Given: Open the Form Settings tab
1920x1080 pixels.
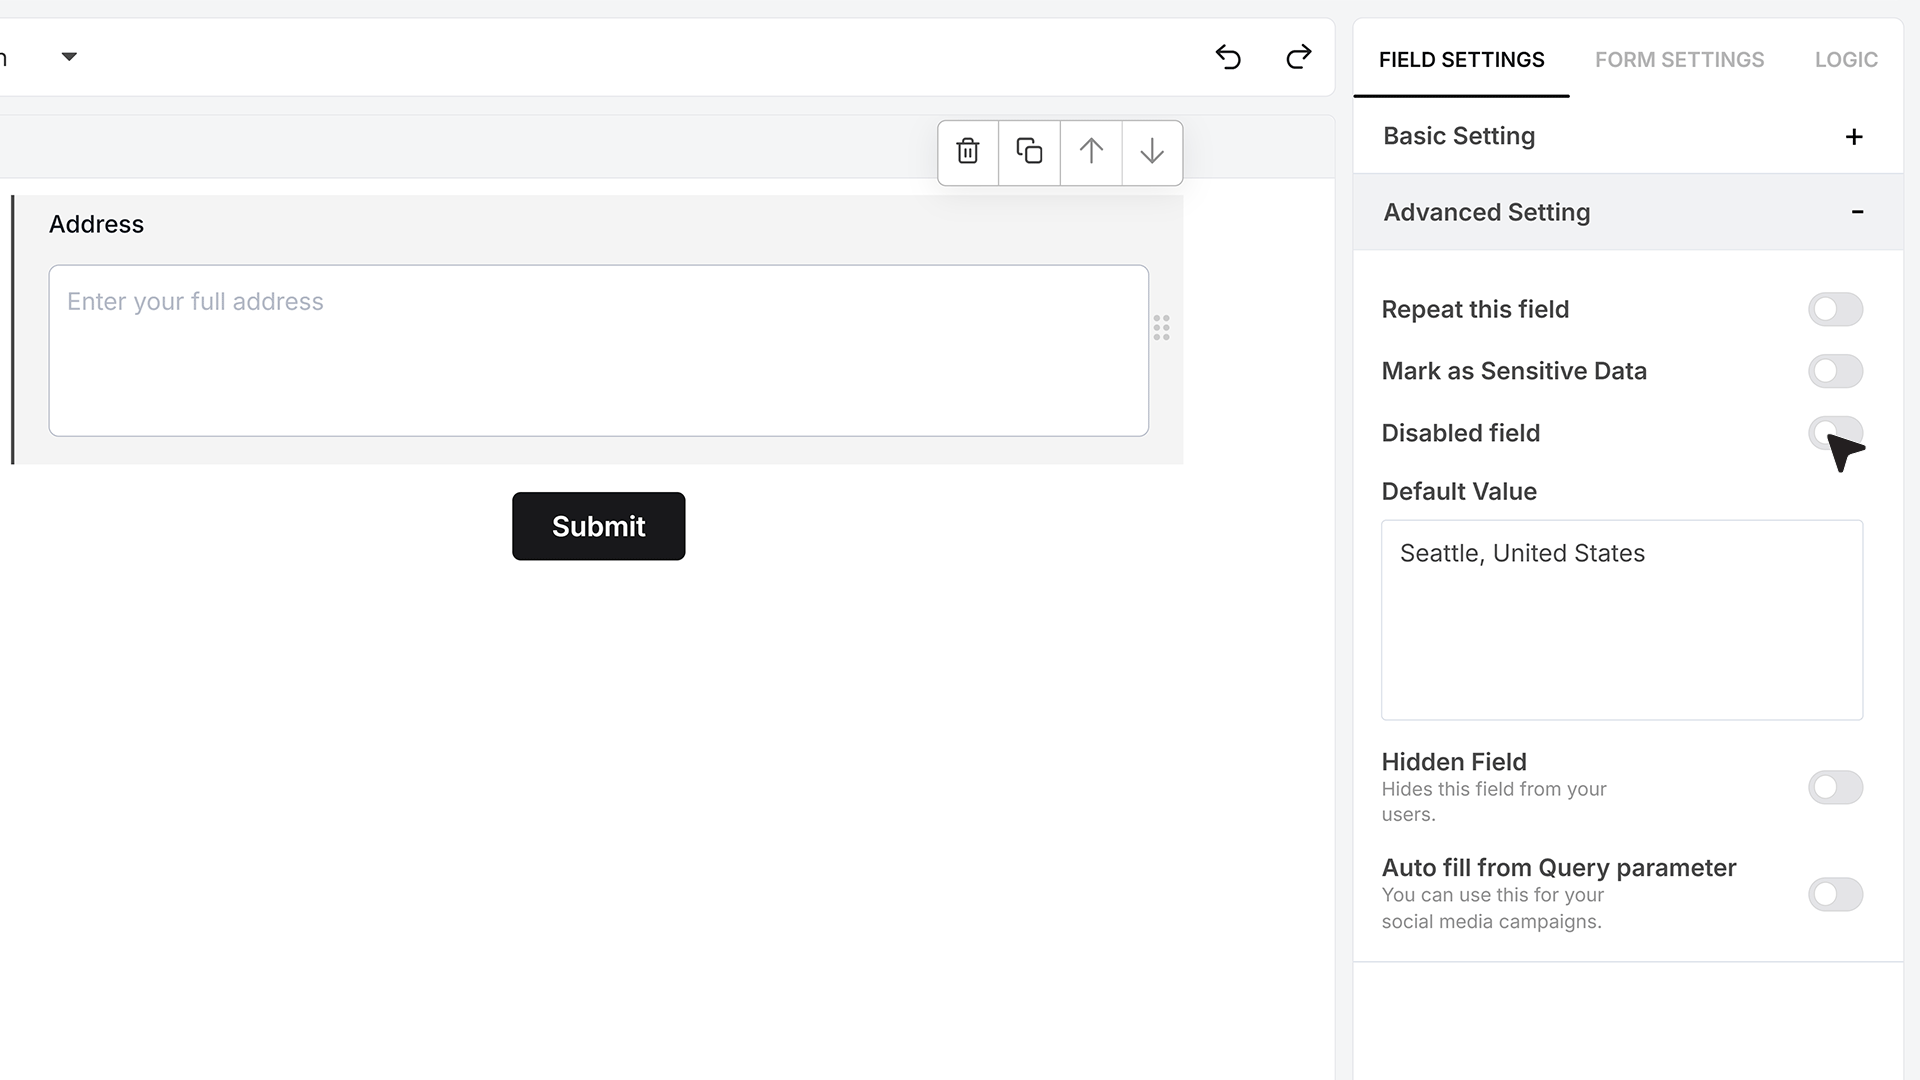Looking at the screenshot, I should pos(1679,60).
